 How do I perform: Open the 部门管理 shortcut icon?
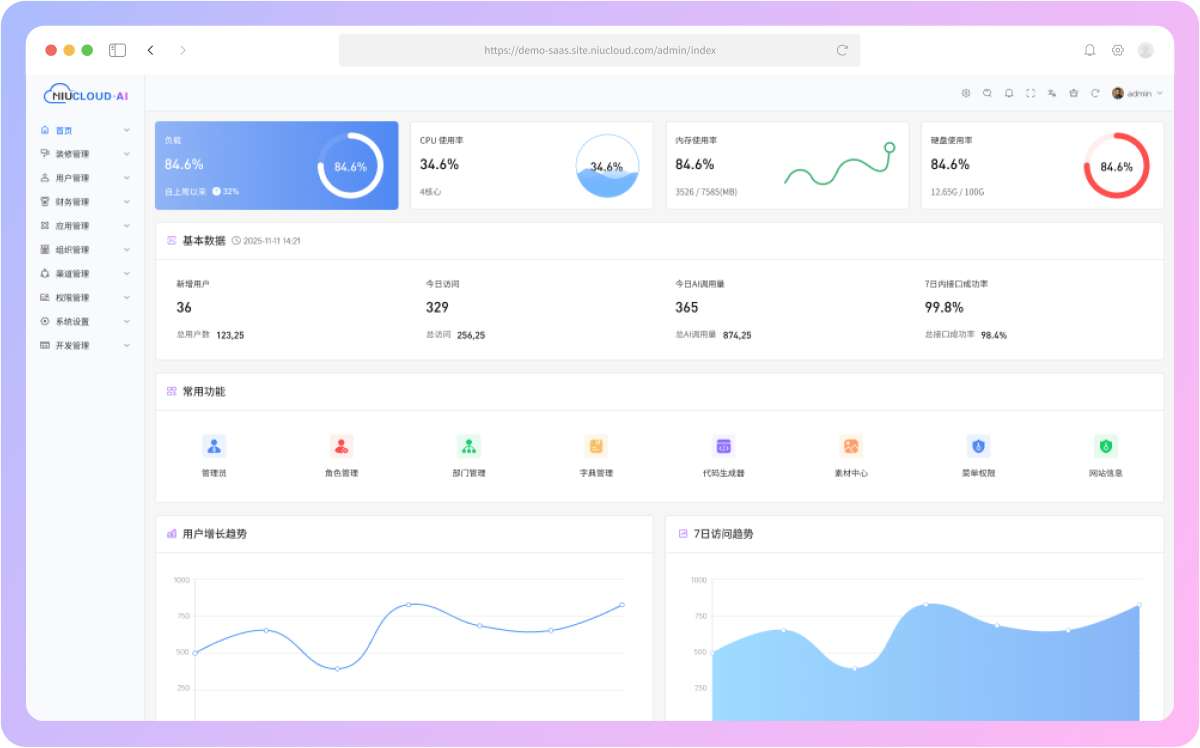(x=469, y=446)
